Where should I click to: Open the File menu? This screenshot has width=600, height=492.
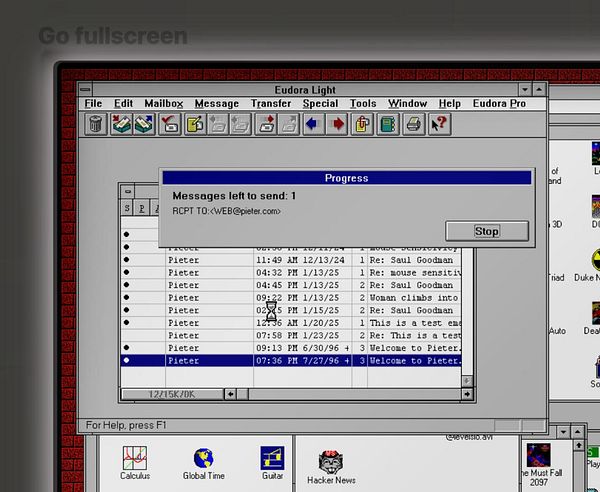pyautogui.click(x=93, y=104)
